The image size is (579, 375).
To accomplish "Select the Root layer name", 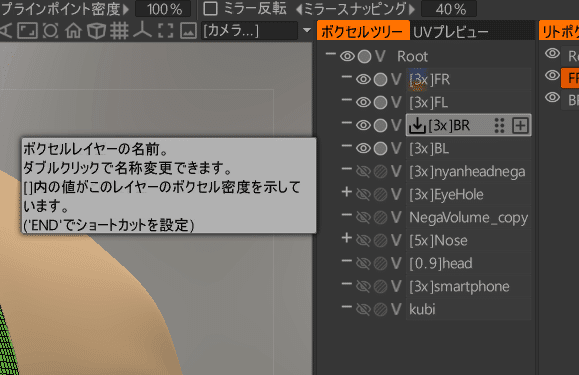I will (412, 56).
